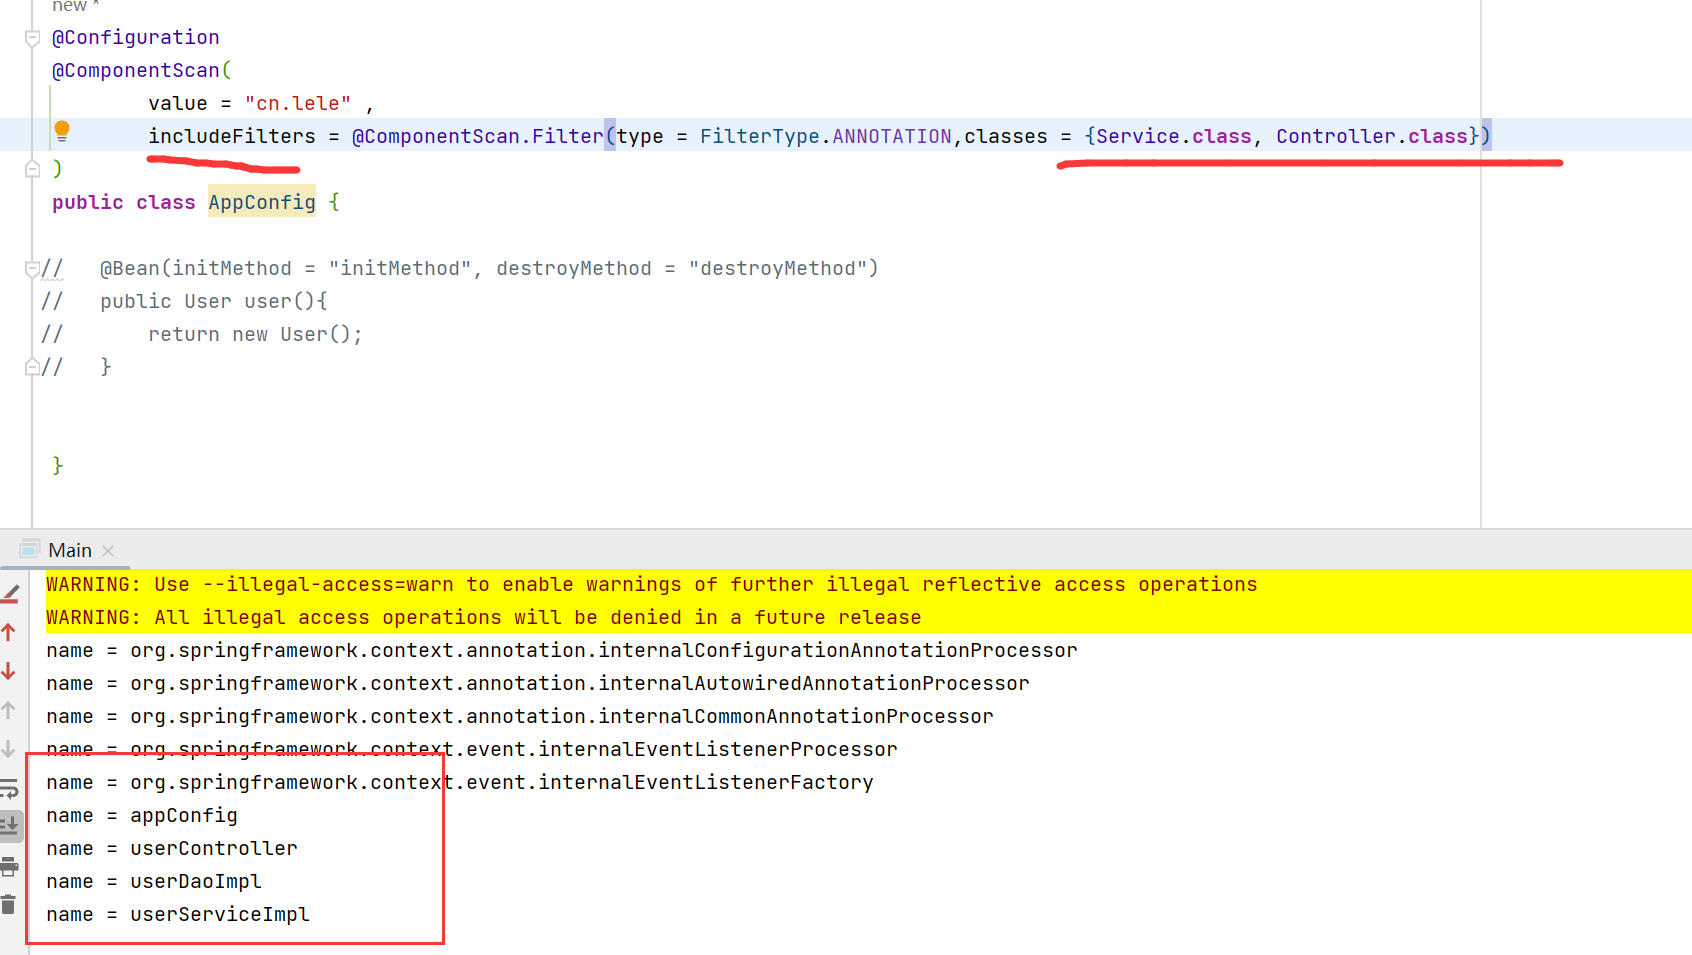The image size is (1692, 955).
Task: Click the gray up arrow in console toolbar
Action: click(9, 710)
